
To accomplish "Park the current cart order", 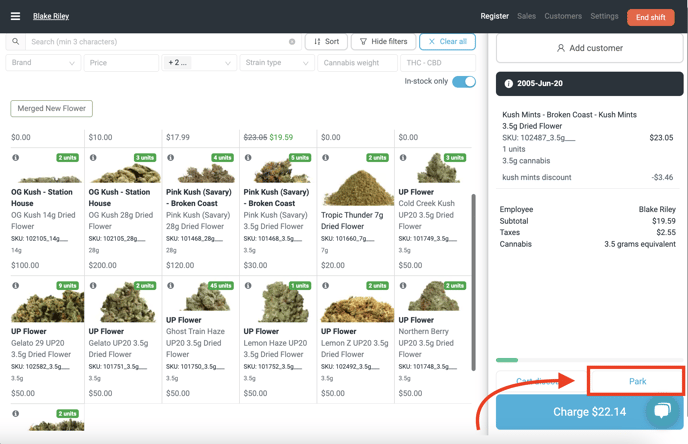I will pyautogui.click(x=636, y=381).
